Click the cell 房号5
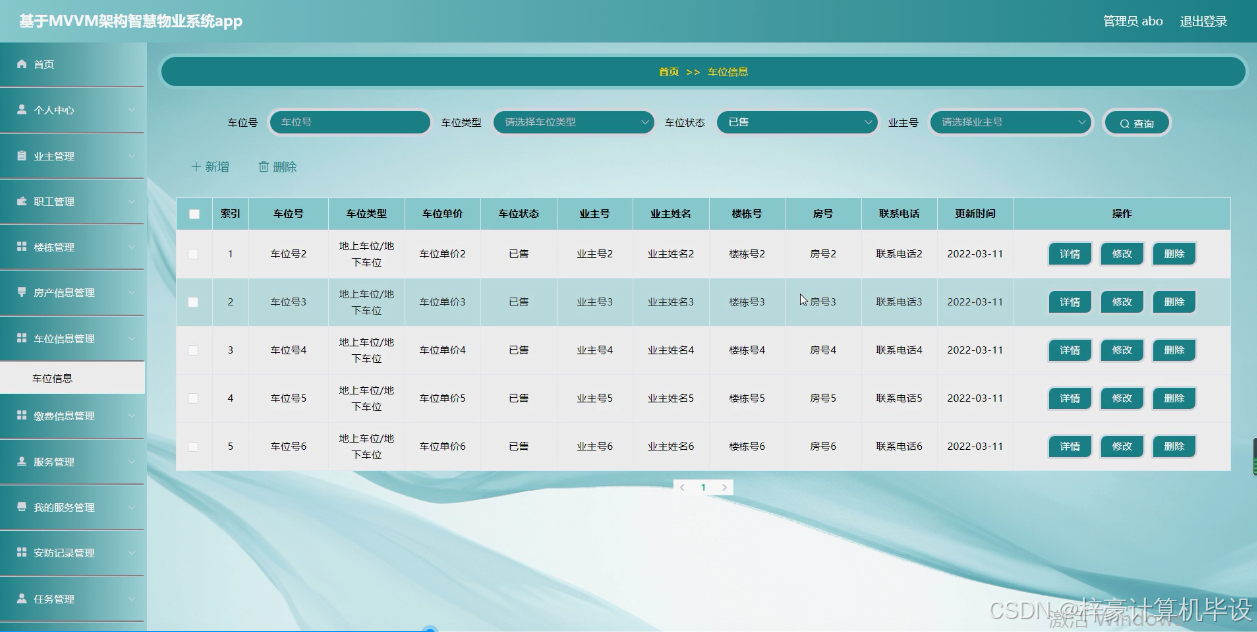The height and width of the screenshot is (632, 1257). pyautogui.click(x=823, y=398)
